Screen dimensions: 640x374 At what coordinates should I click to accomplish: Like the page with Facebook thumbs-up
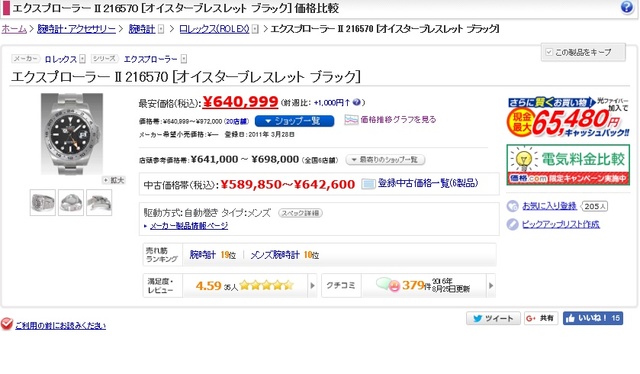coord(593,318)
